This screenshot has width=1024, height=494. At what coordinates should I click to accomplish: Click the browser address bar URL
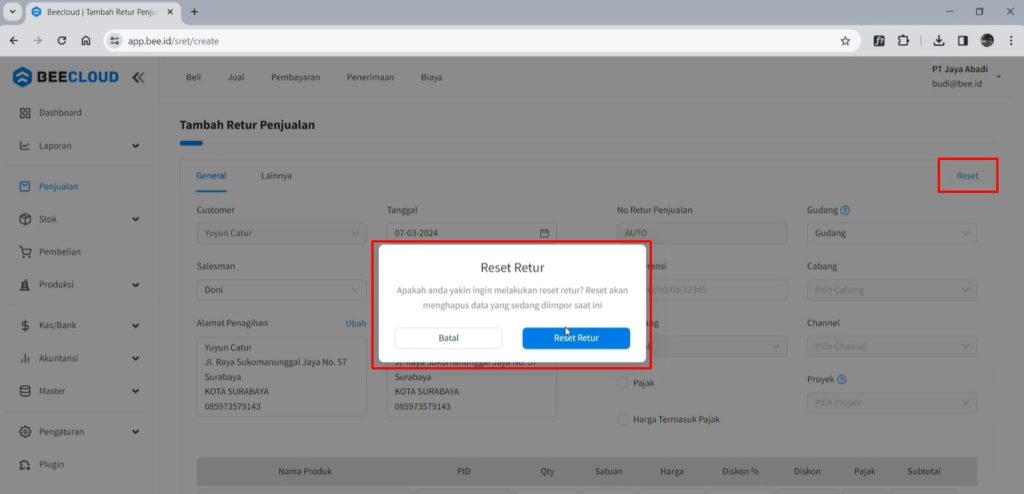[x=174, y=41]
